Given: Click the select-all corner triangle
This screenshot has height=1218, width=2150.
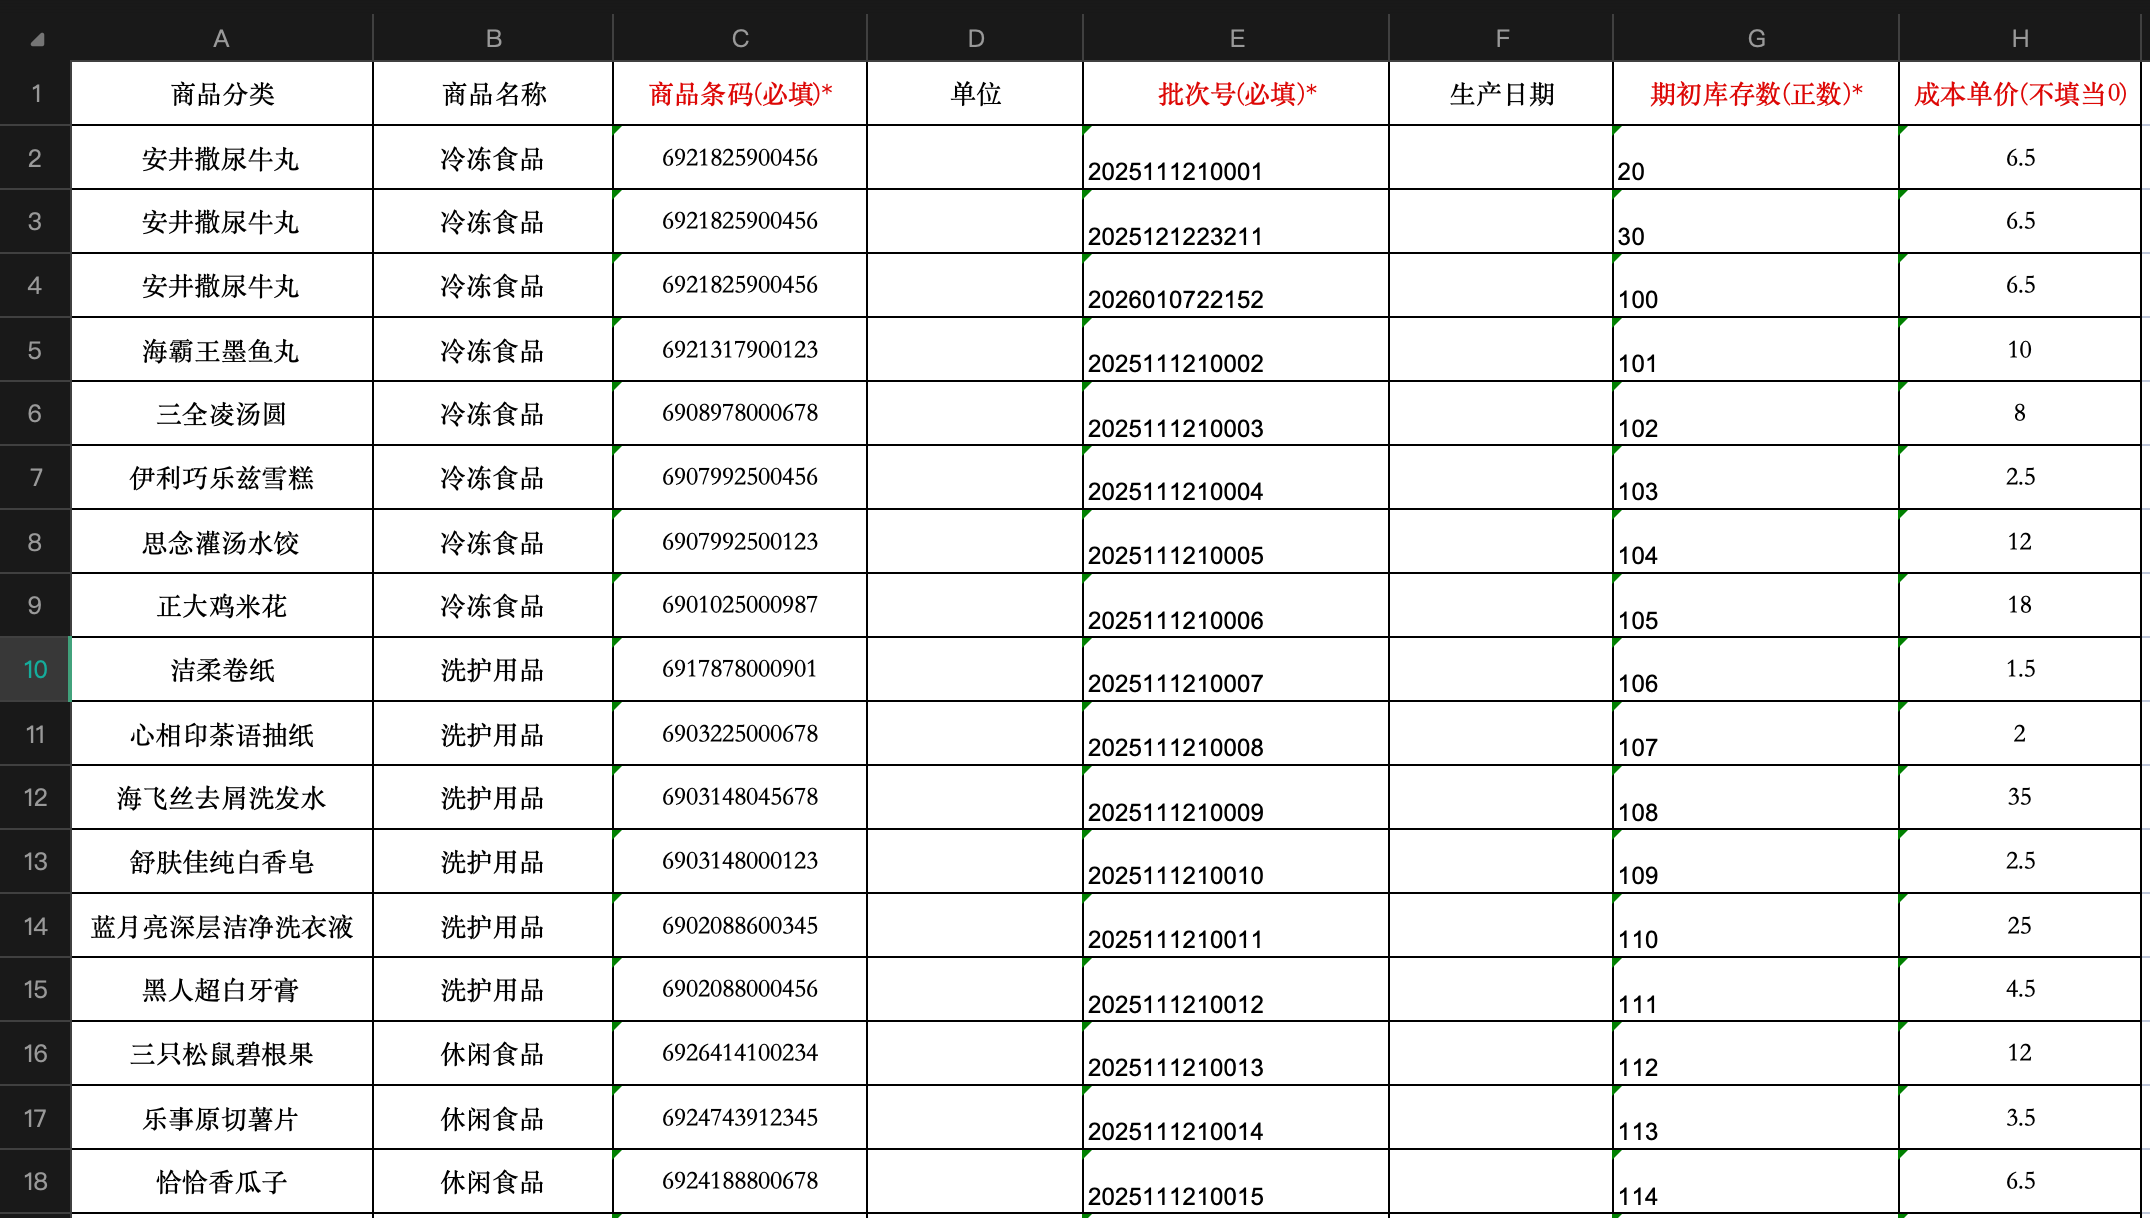Looking at the screenshot, I should point(37,40).
